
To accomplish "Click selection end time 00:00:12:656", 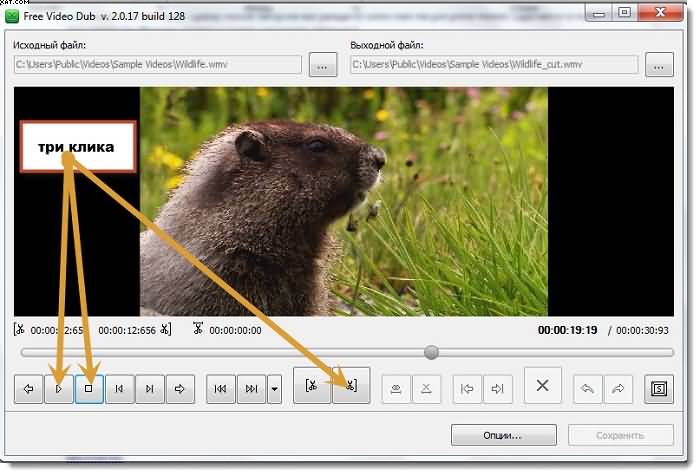I will [x=127, y=330].
